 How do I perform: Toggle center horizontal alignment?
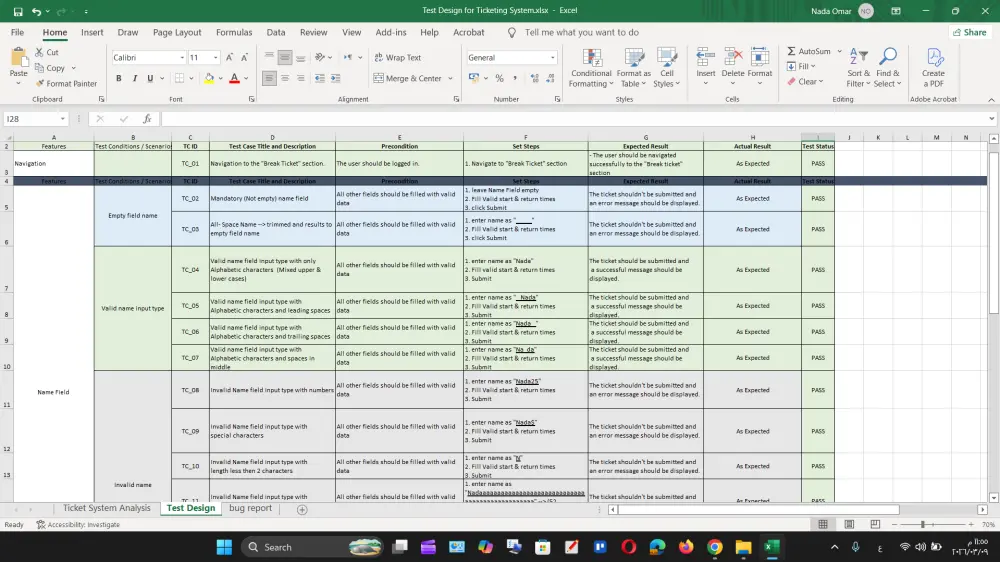(x=284, y=78)
